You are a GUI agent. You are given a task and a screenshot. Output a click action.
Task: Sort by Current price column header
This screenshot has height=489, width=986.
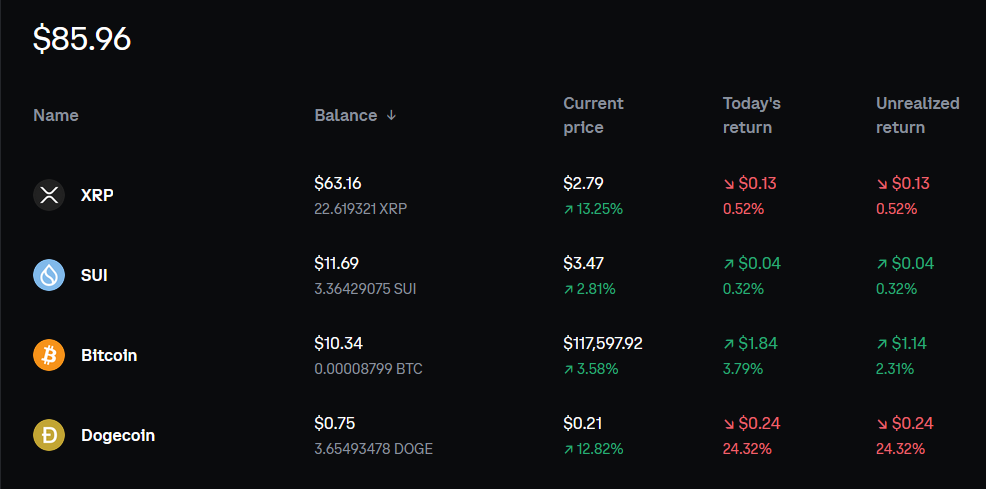click(x=593, y=116)
